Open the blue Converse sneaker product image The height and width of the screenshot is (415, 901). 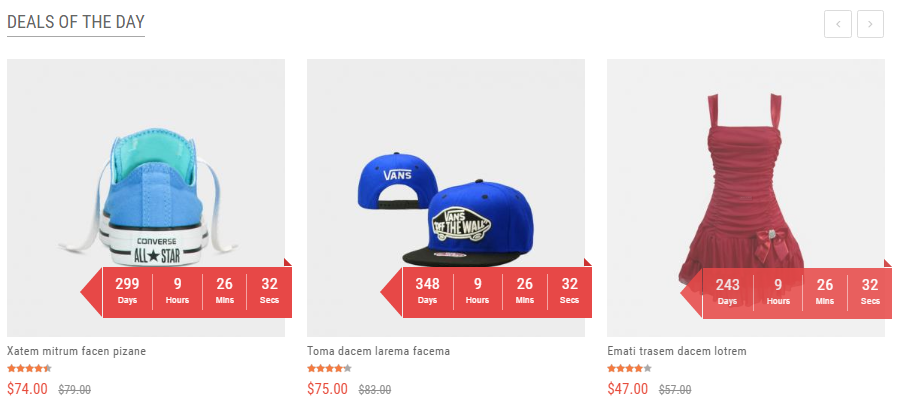coord(146,198)
